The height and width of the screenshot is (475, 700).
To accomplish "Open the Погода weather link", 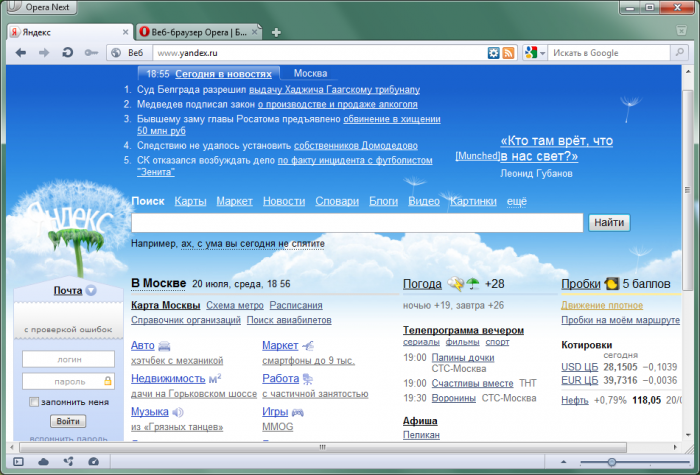I will tap(422, 284).
